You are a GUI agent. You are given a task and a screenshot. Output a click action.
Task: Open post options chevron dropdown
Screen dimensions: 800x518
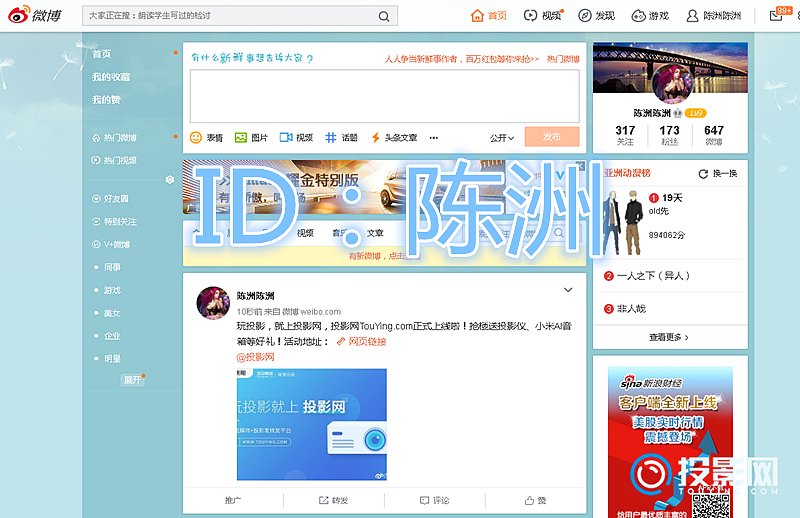click(x=568, y=290)
